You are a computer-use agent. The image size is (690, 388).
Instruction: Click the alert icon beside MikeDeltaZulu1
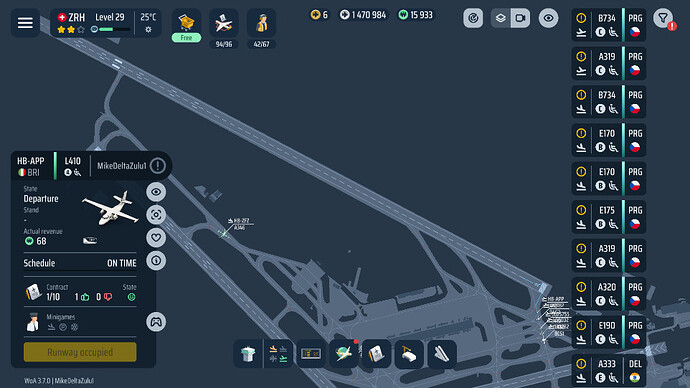(158, 166)
